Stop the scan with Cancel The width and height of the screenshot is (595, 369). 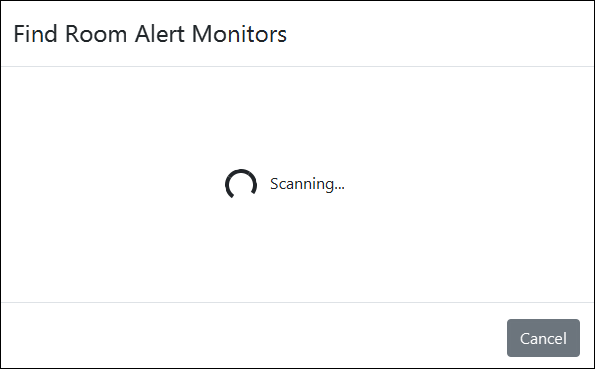tap(543, 338)
